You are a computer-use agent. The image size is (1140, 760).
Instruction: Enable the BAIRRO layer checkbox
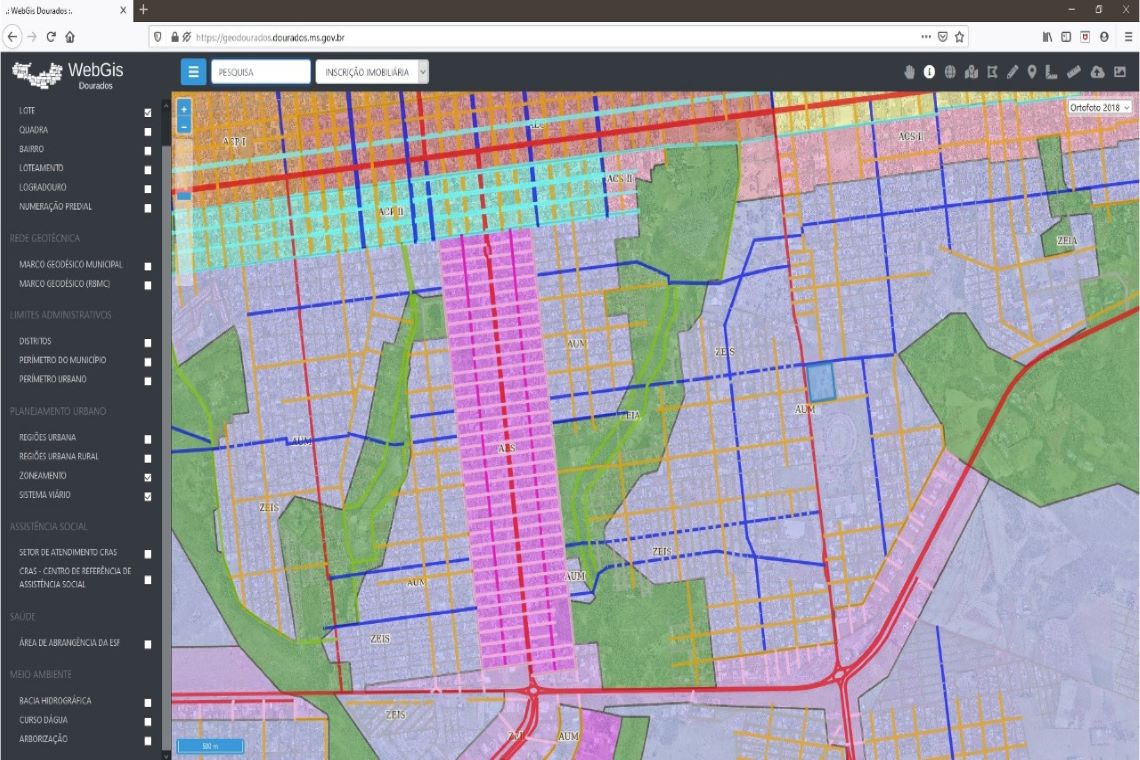tap(148, 150)
